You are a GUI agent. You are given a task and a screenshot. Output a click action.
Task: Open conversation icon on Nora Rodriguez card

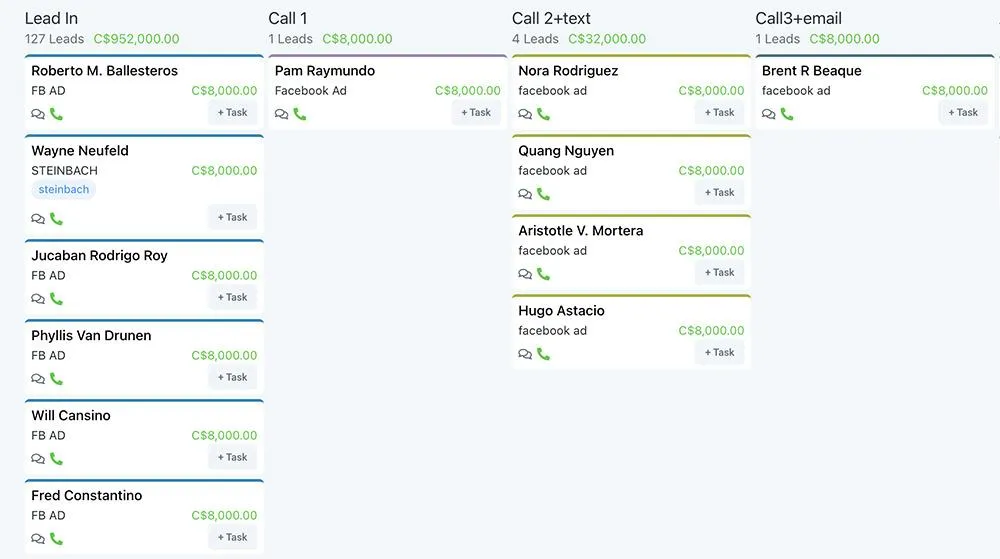pos(525,114)
